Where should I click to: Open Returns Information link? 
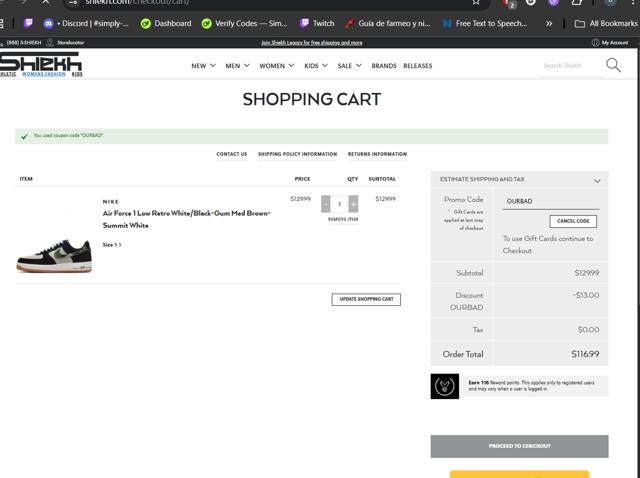click(377, 154)
